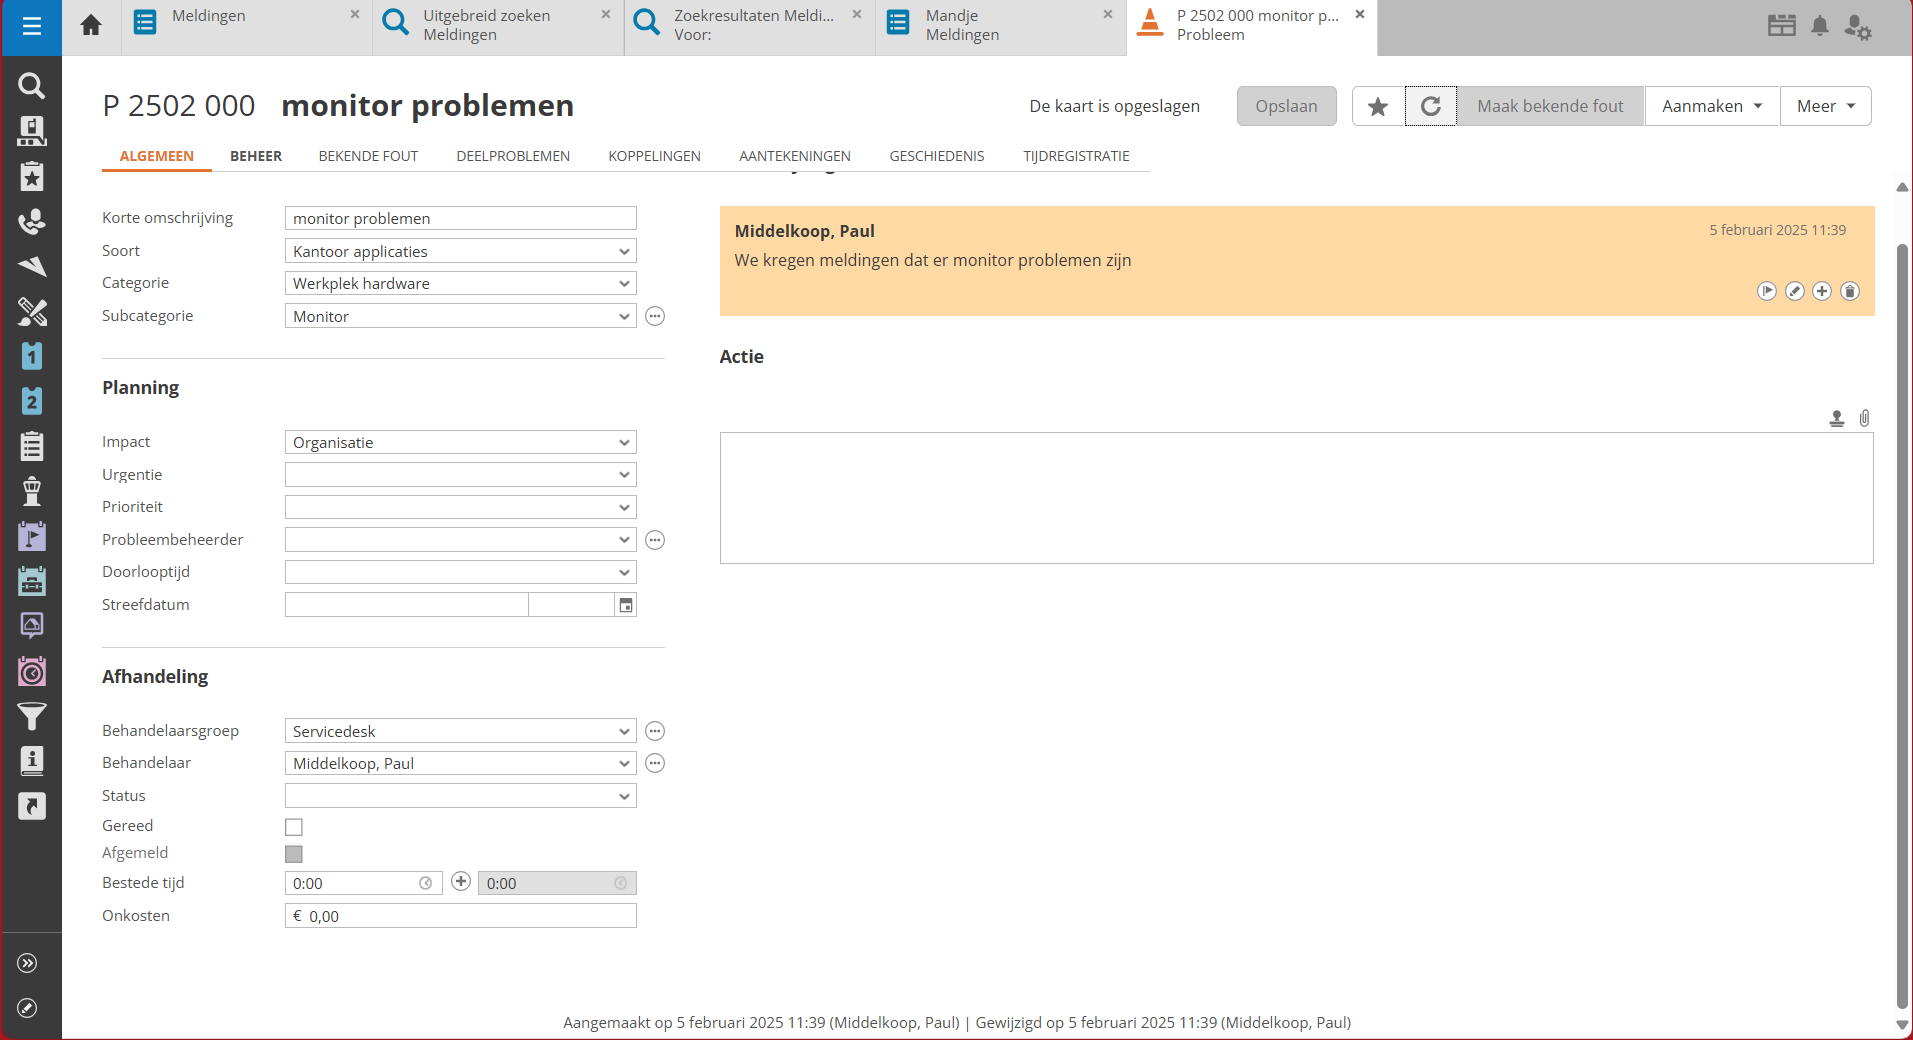Viewport: 1913px width, 1040px height.
Task: Open the BEKENDE FOUT tab
Action: 368,156
